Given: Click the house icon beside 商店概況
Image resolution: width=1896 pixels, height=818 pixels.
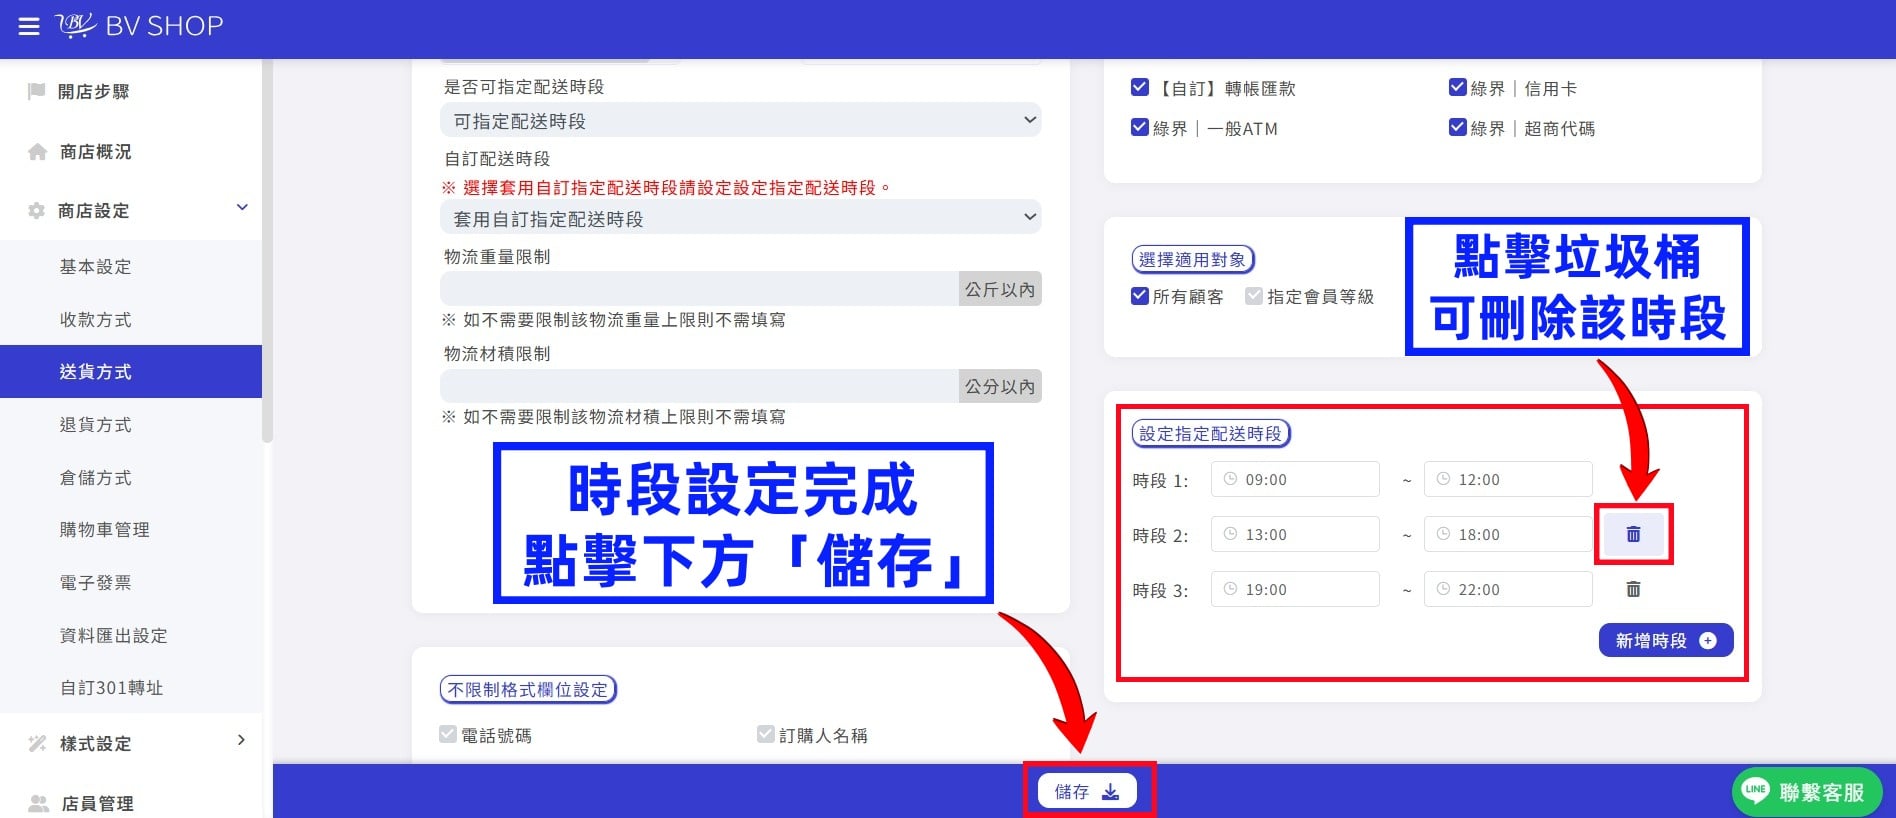Looking at the screenshot, I should [37, 151].
